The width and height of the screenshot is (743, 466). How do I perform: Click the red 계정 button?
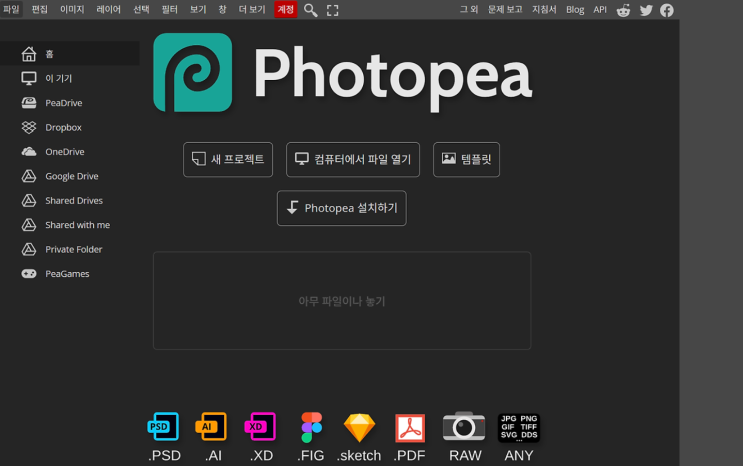click(x=286, y=9)
